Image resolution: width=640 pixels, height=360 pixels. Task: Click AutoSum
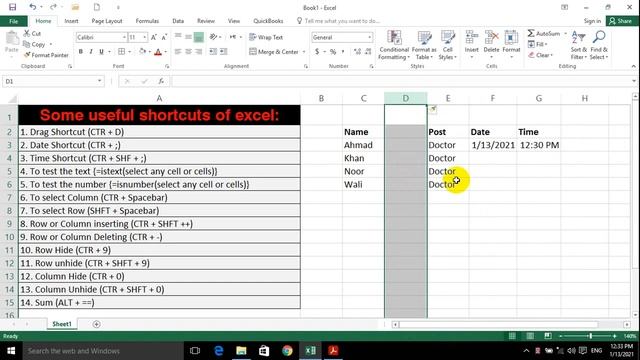(x=544, y=33)
